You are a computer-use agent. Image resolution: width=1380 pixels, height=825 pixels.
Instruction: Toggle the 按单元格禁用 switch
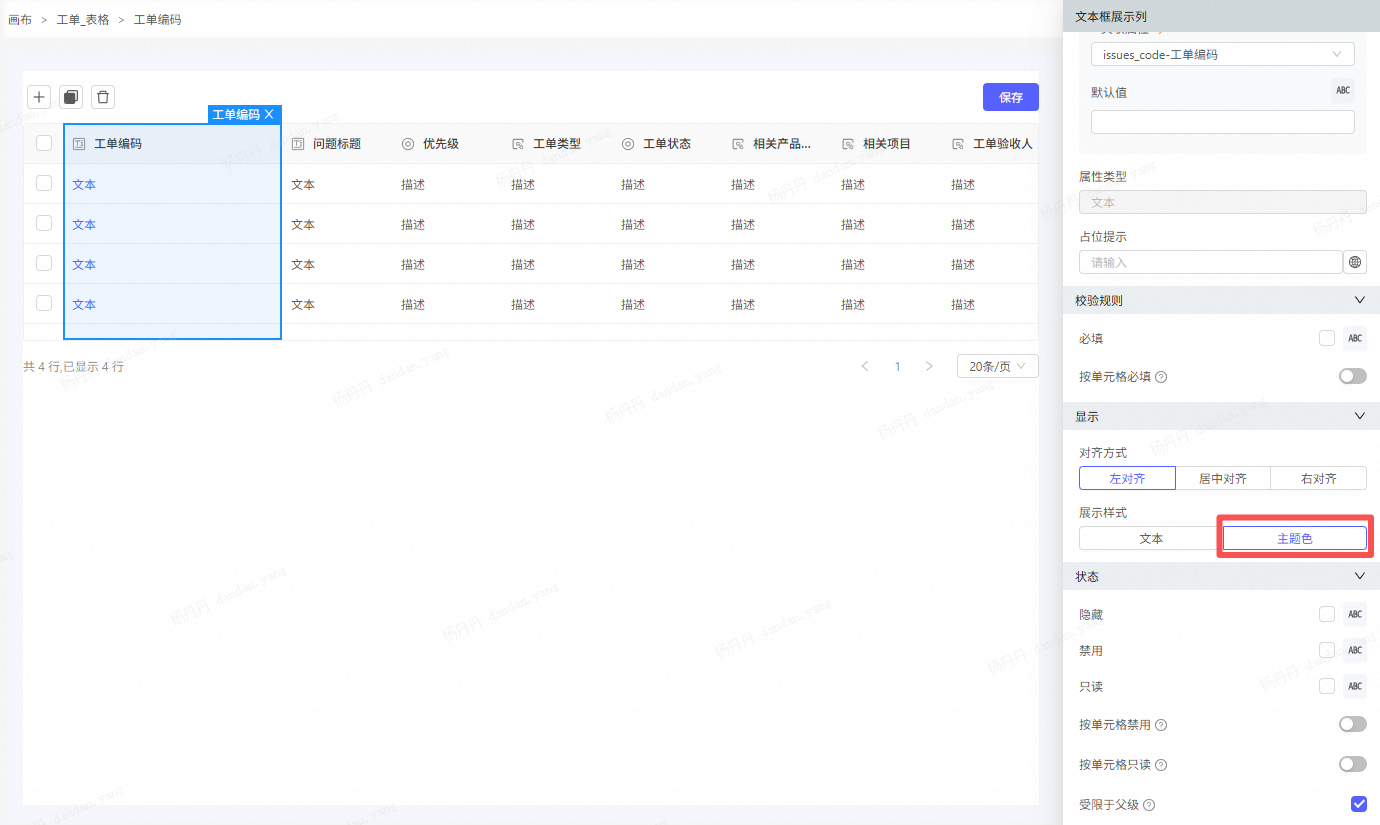[1352, 724]
